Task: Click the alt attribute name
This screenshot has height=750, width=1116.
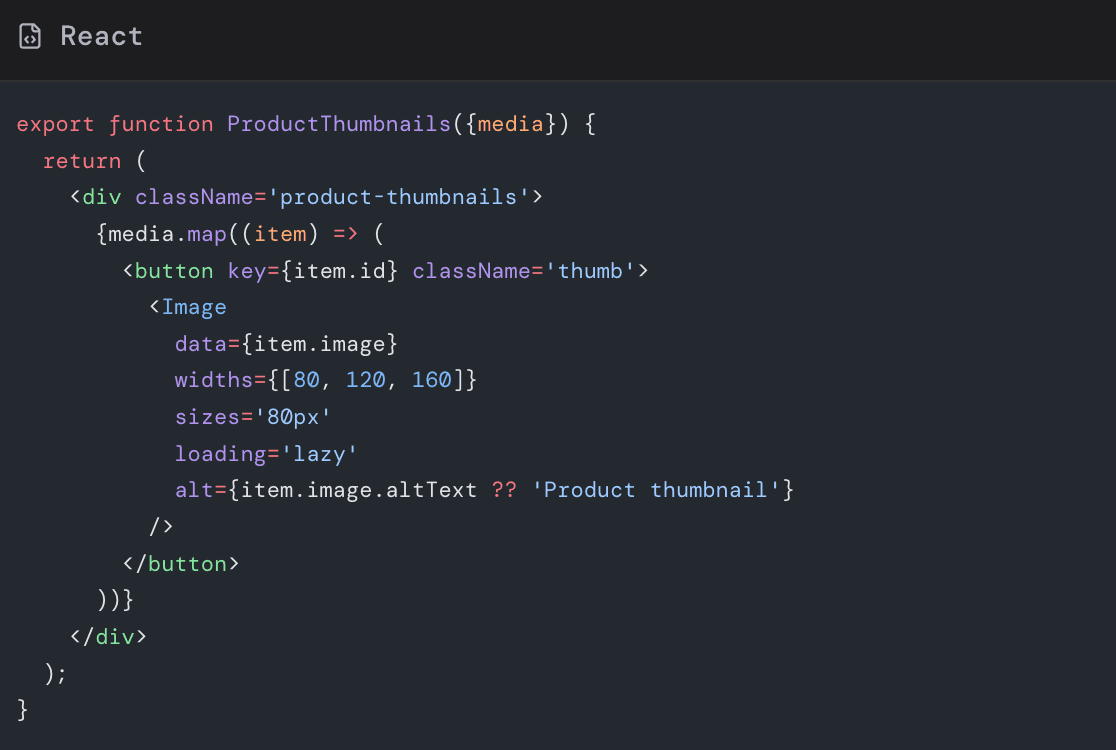Action: (x=194, y=490)
